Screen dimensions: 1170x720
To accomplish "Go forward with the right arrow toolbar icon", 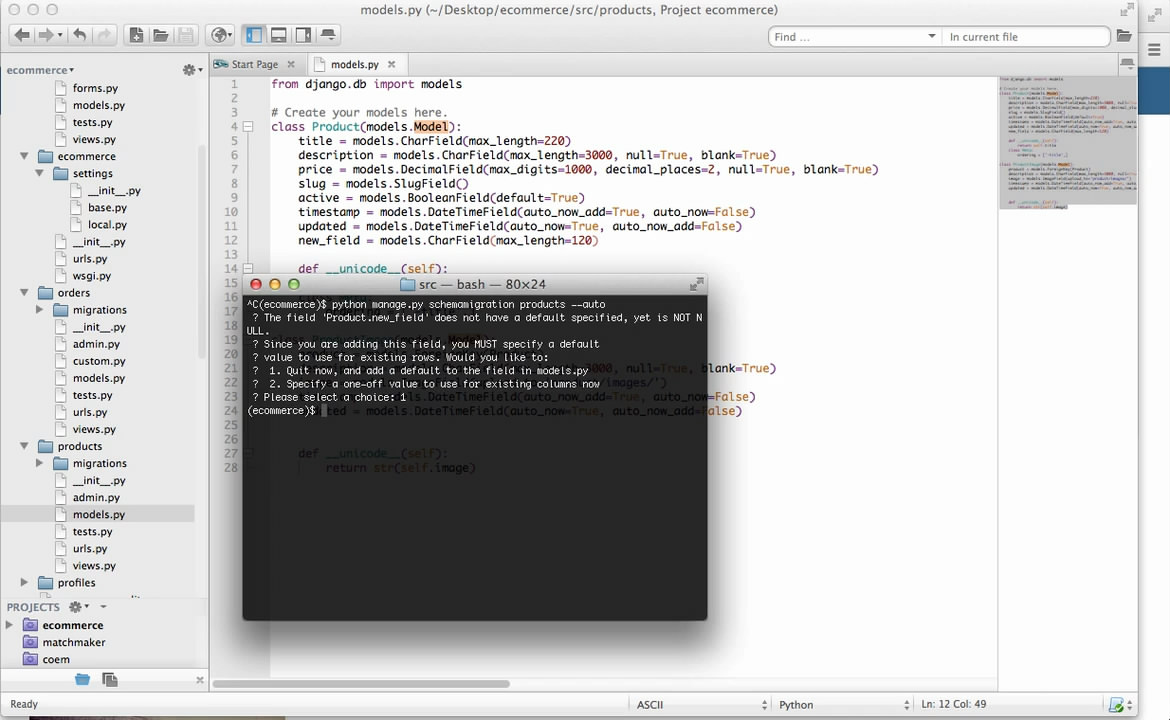I will tap(46, 35).
